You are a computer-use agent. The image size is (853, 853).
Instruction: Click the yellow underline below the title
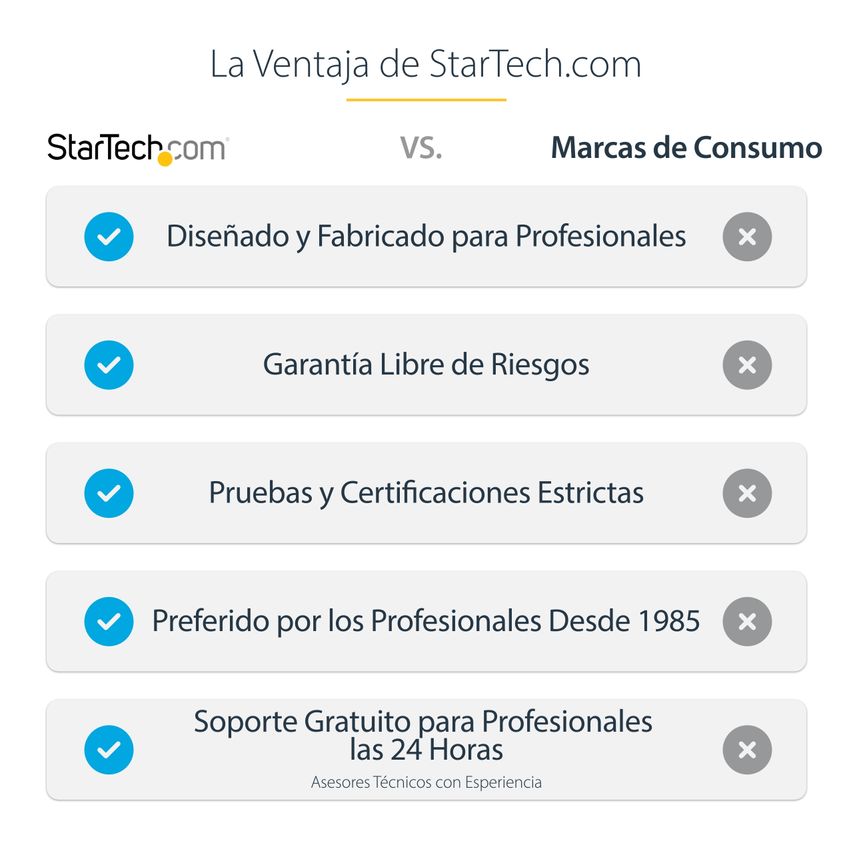coord(426,100)
